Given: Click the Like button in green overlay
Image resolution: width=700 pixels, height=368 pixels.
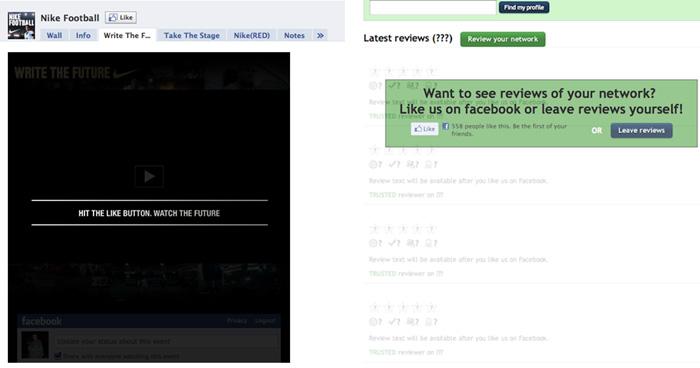Looking at the screenshot, I should 424,129.
